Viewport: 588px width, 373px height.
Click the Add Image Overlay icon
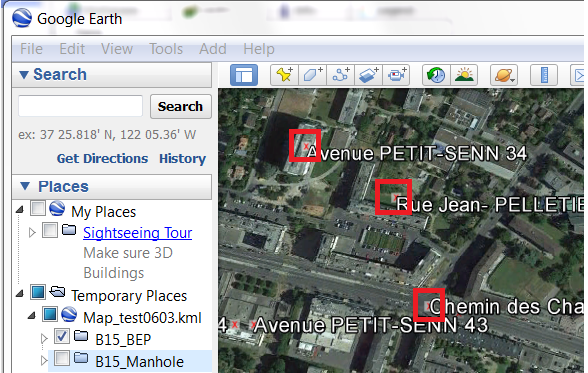(x=368, y=75)
